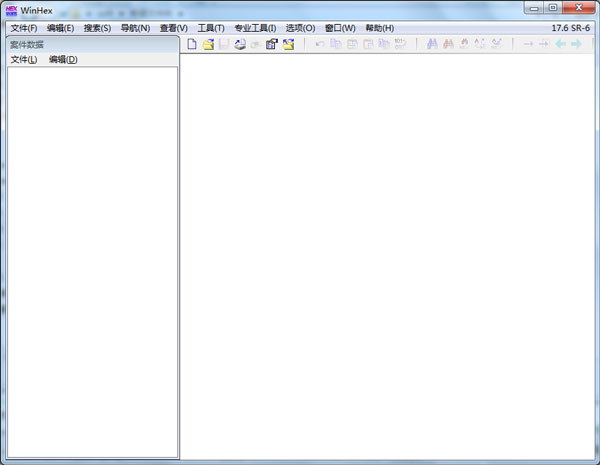Open the Properties toolbar icon
This screenshot has height=465, width=600.
coord(271,44)
